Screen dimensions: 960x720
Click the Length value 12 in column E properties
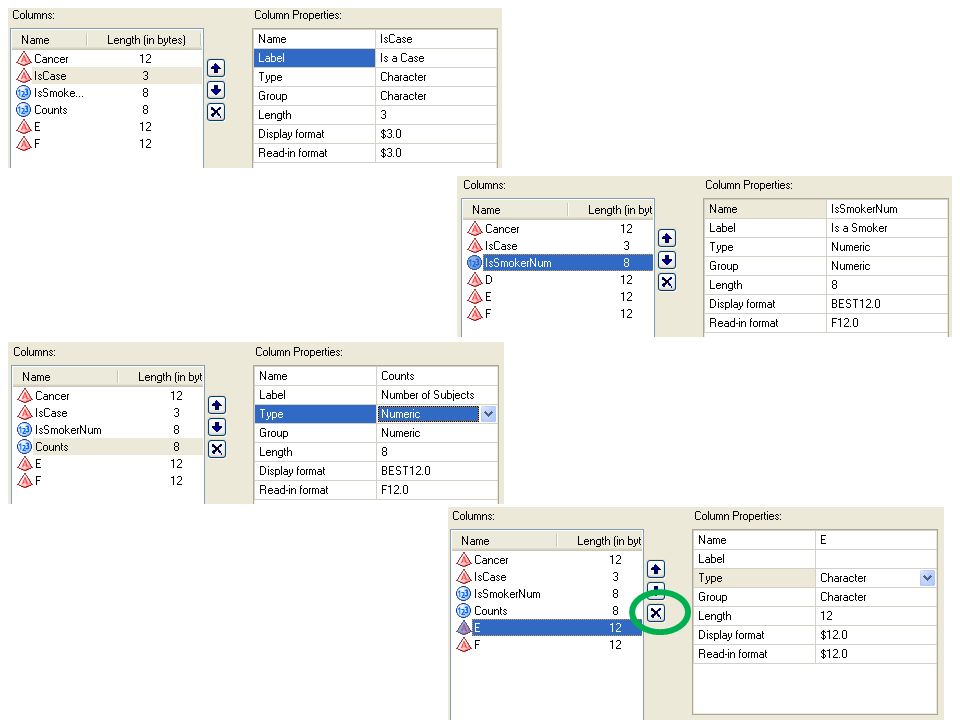(876, 617)
